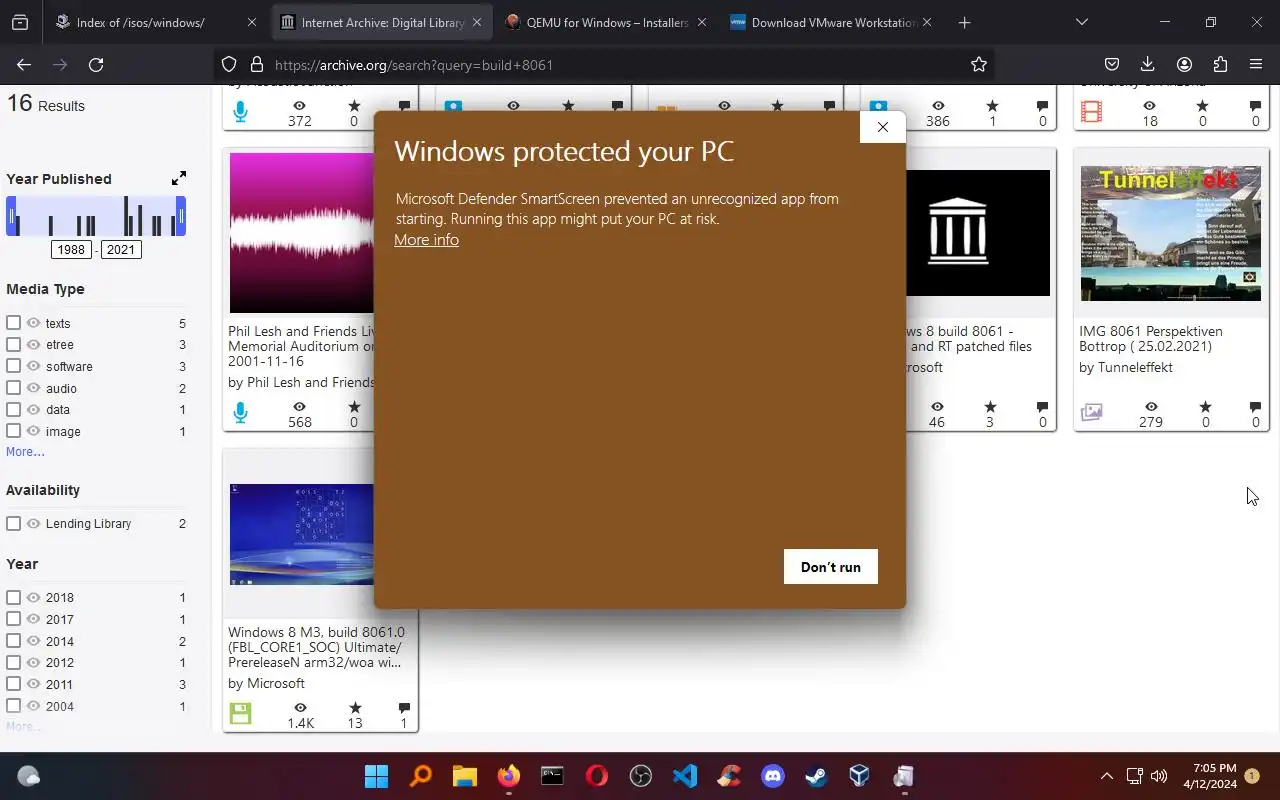The image size is (1280, 800).
Task: Click the 2021 end year field
Action: [x=121, y=249]
